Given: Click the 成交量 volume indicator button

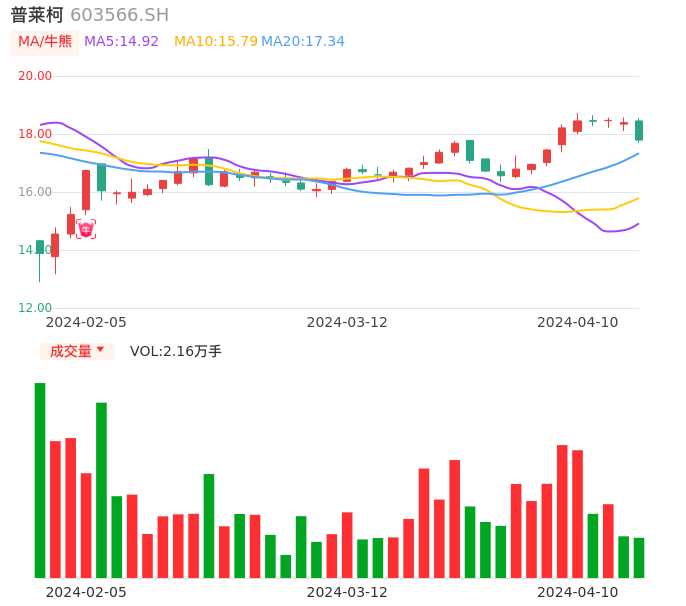Looking at the screenshot, I should (x=71, y=351).
